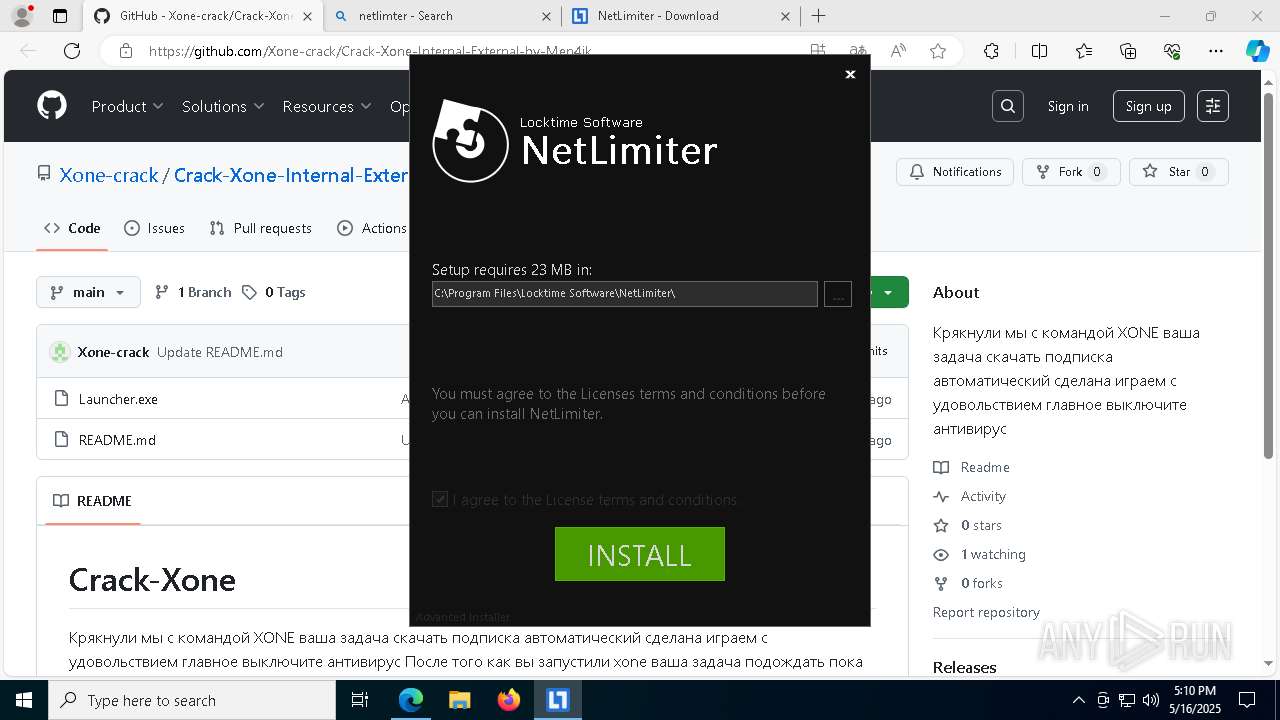Jump to Readme in About sidebar

click(x=971, y=467)
